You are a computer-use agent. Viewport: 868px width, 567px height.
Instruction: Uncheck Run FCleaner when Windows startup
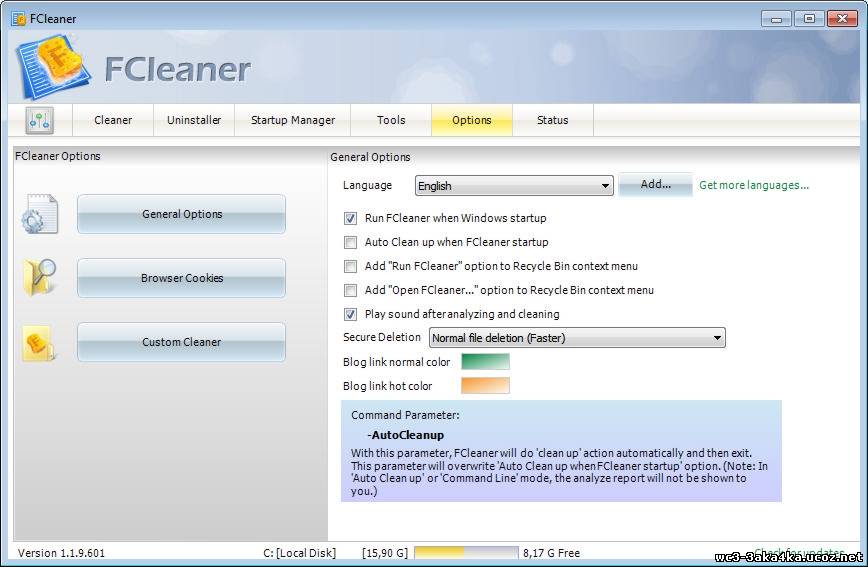pos(350,218)
